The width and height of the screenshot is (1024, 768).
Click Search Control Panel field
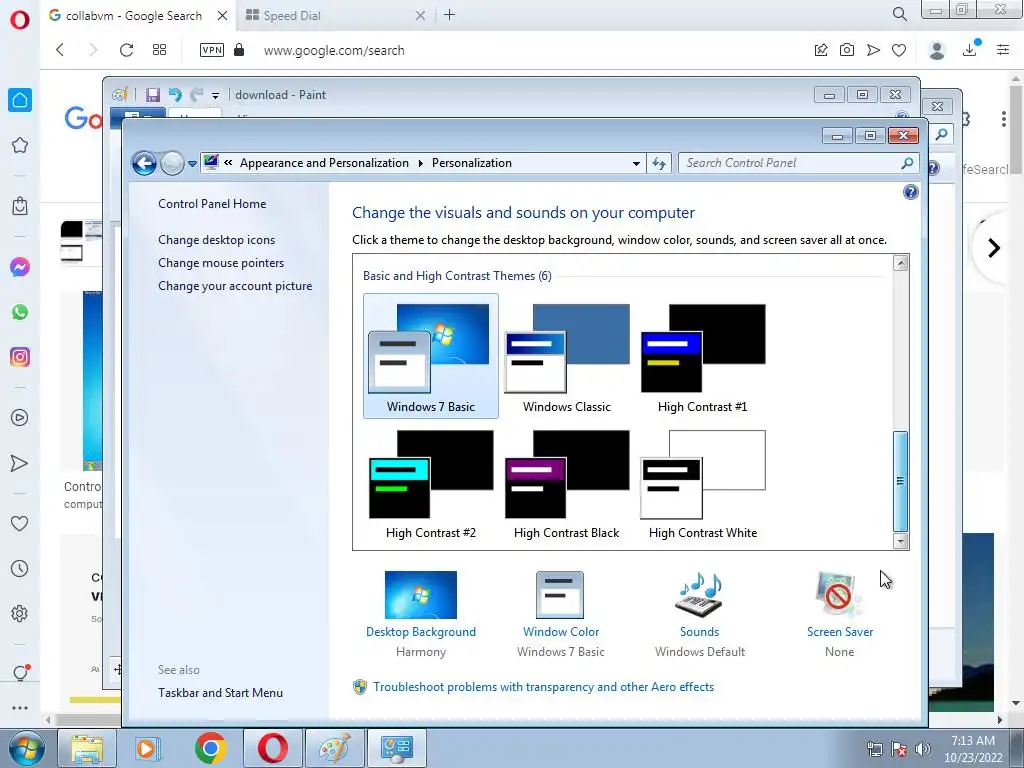point(799,163)
